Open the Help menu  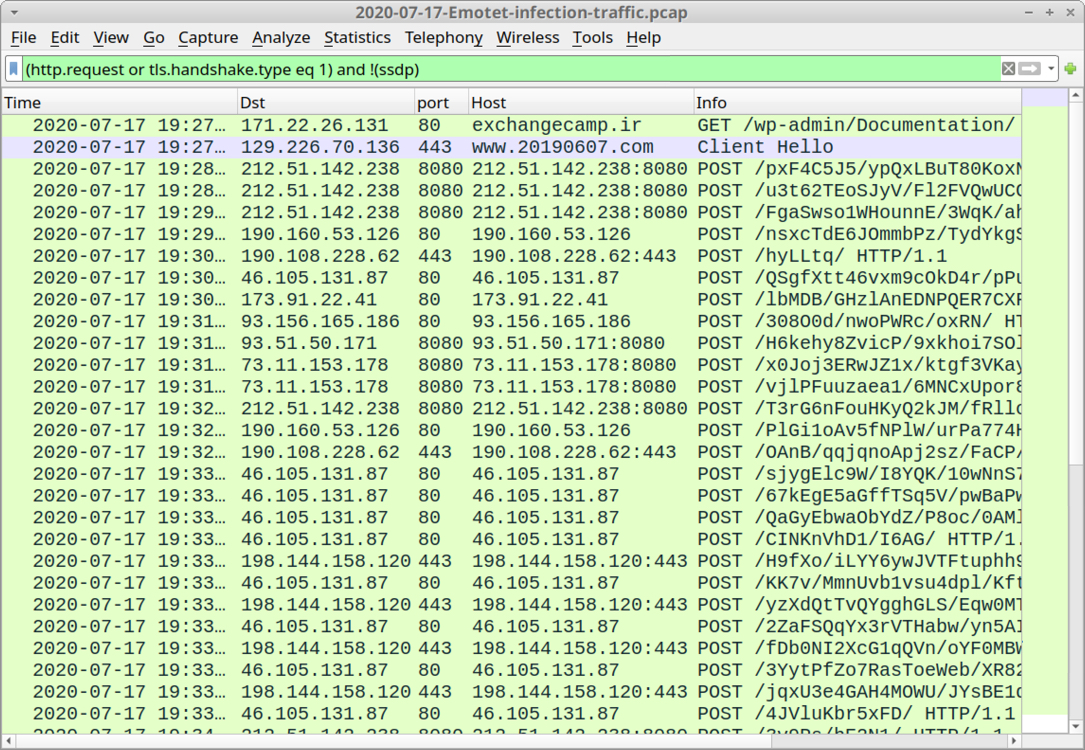644,37
